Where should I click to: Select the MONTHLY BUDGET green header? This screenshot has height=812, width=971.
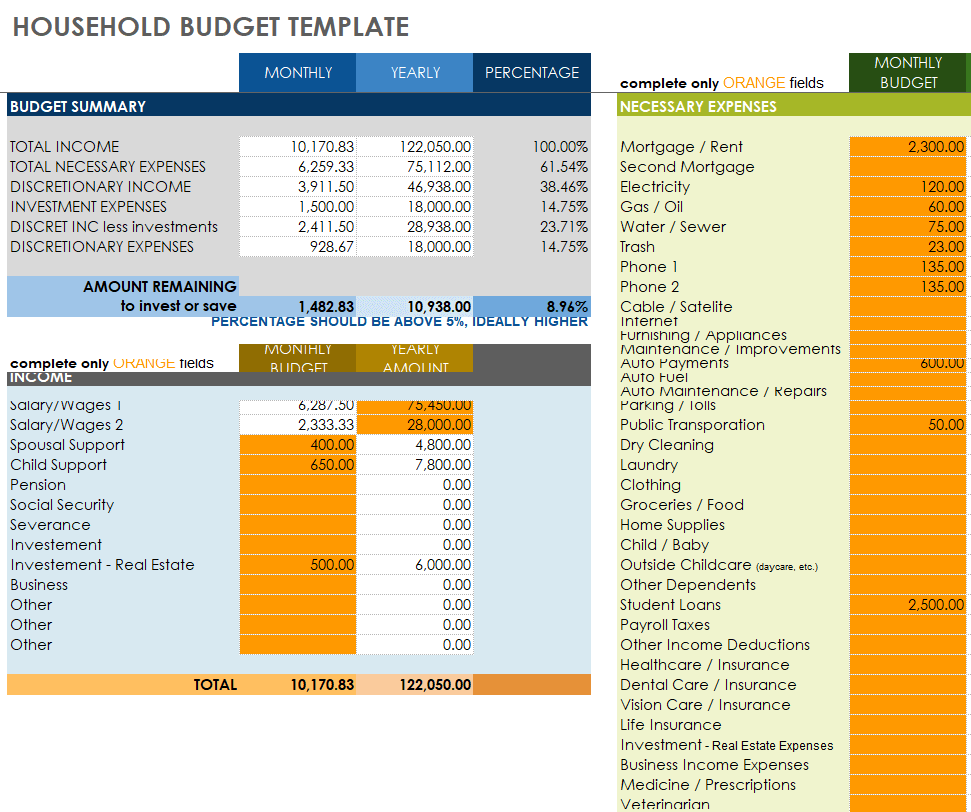pyautogui.click(x=908, y=72)
